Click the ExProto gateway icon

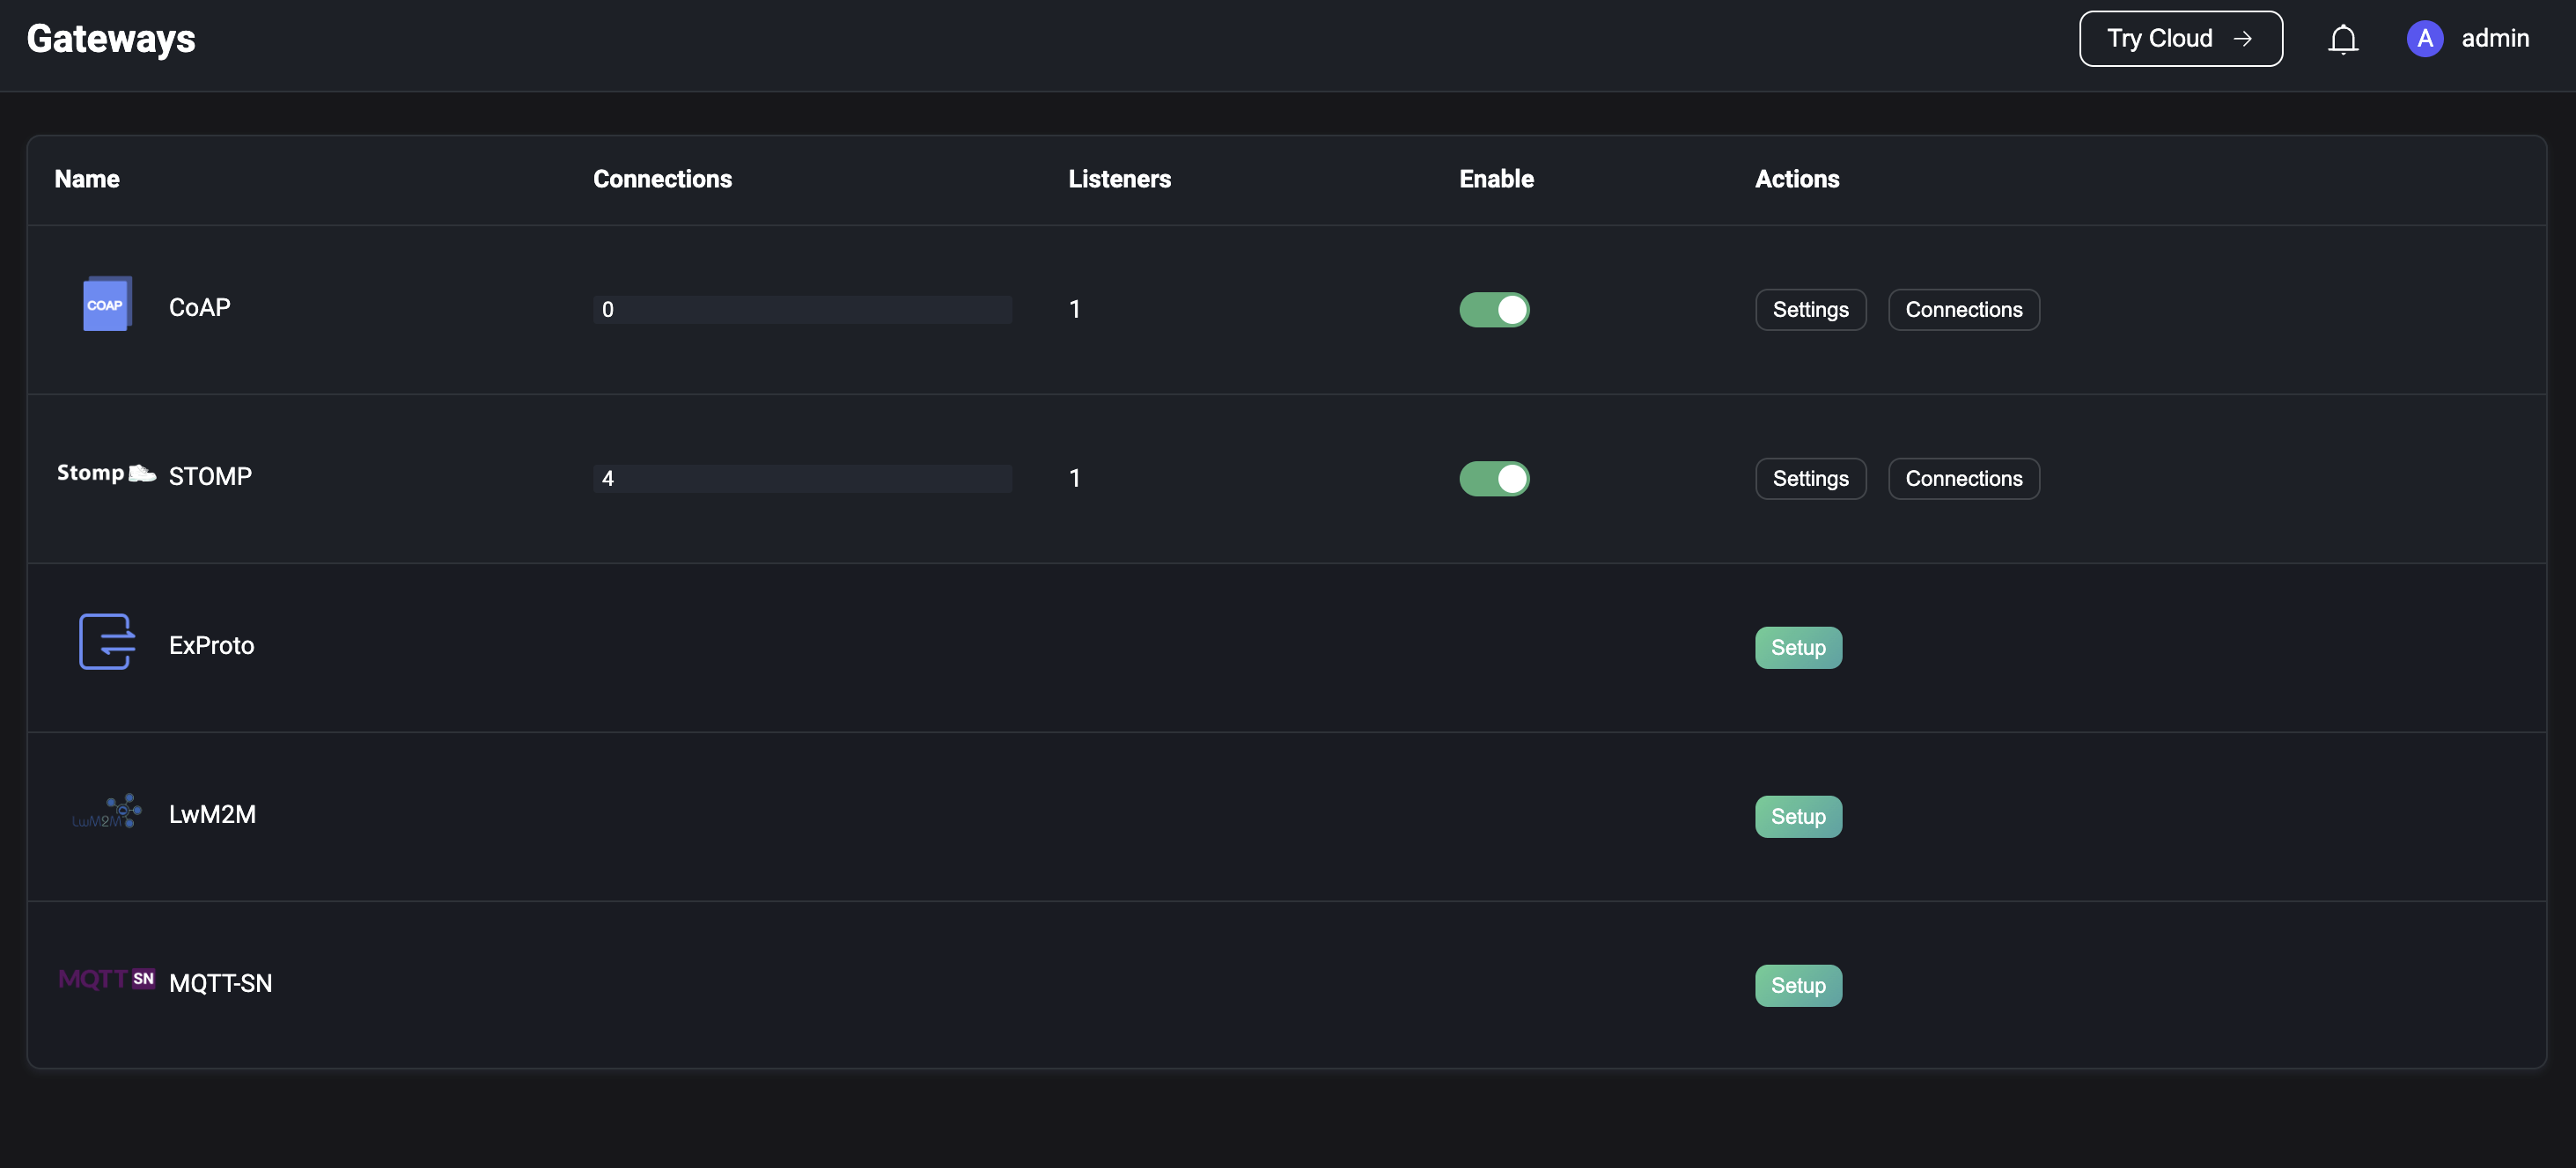[x=106, y=642]
